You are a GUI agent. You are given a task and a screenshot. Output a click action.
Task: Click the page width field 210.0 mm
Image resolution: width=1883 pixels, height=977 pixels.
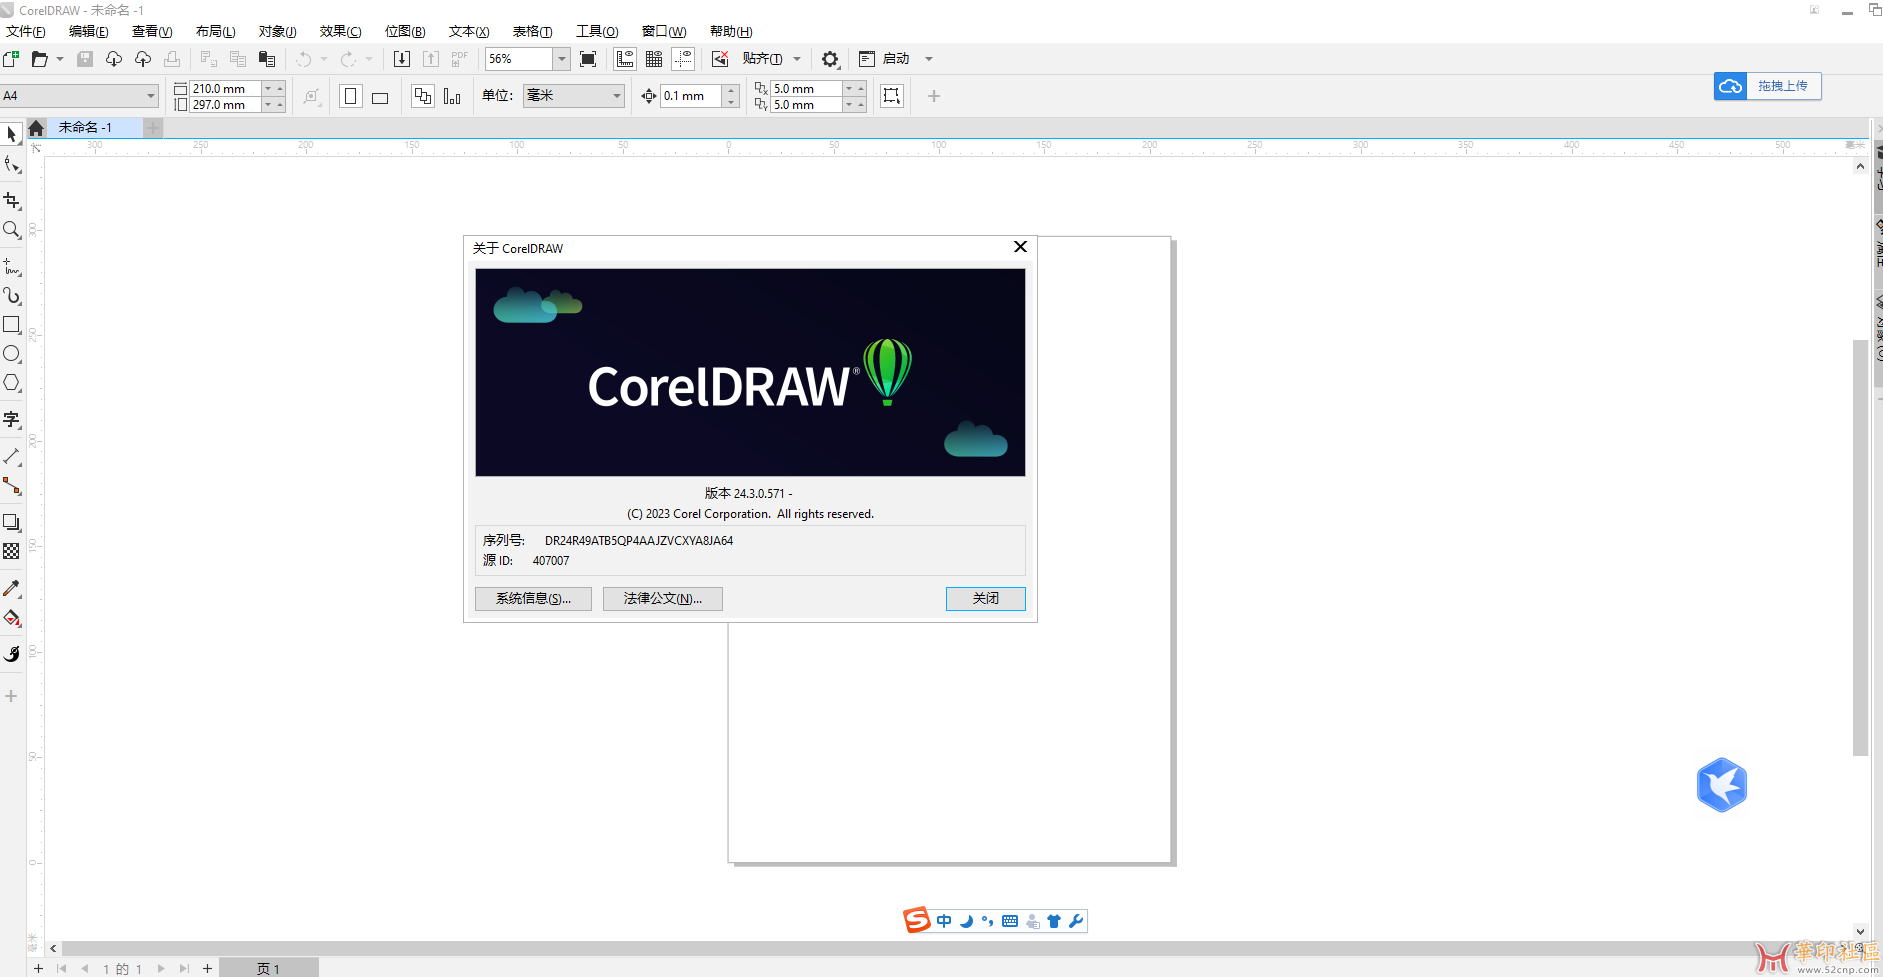point(226,88)
